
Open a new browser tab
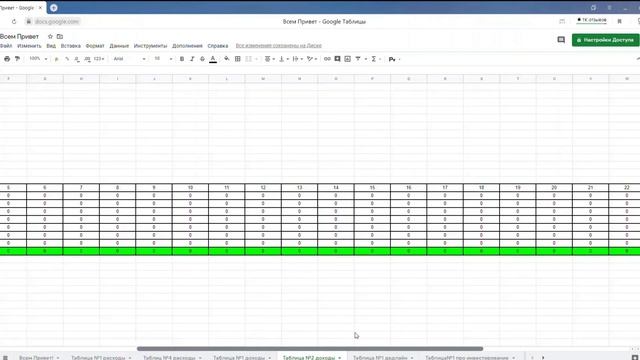(x=53, y=8)
